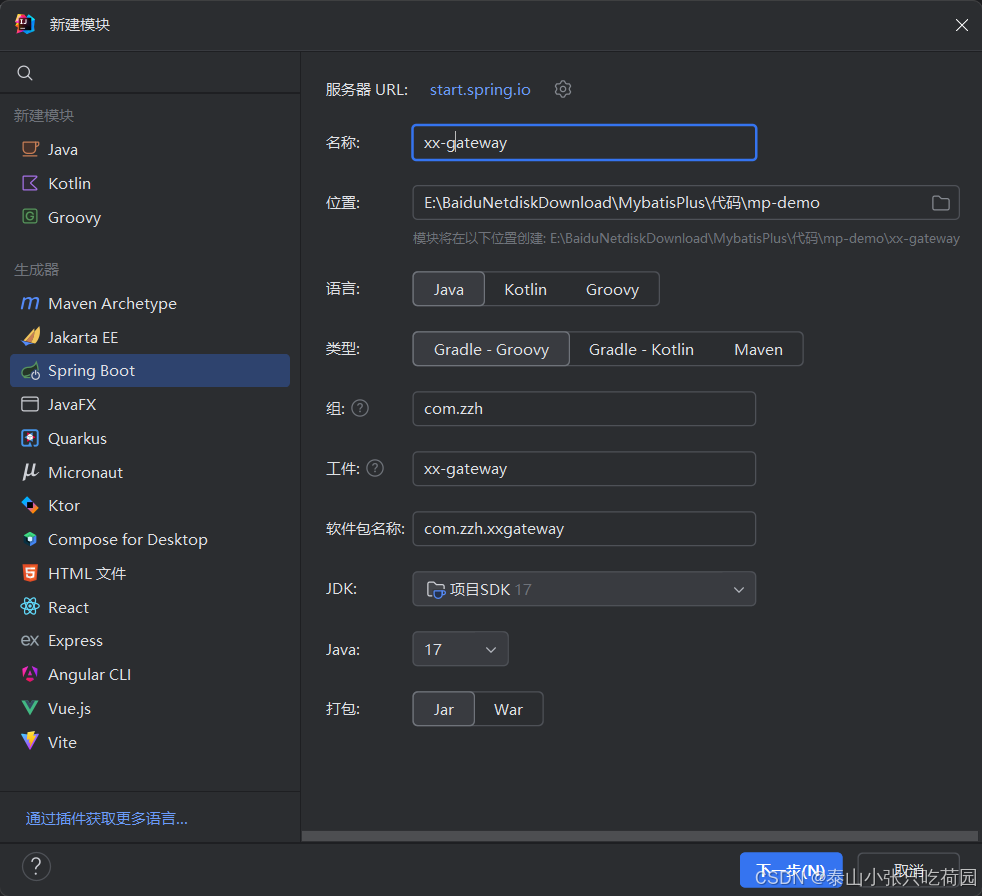Screen dimensions: 982x896
Task: Focus the 位置 location path field
Action: [x=686, y=203]
